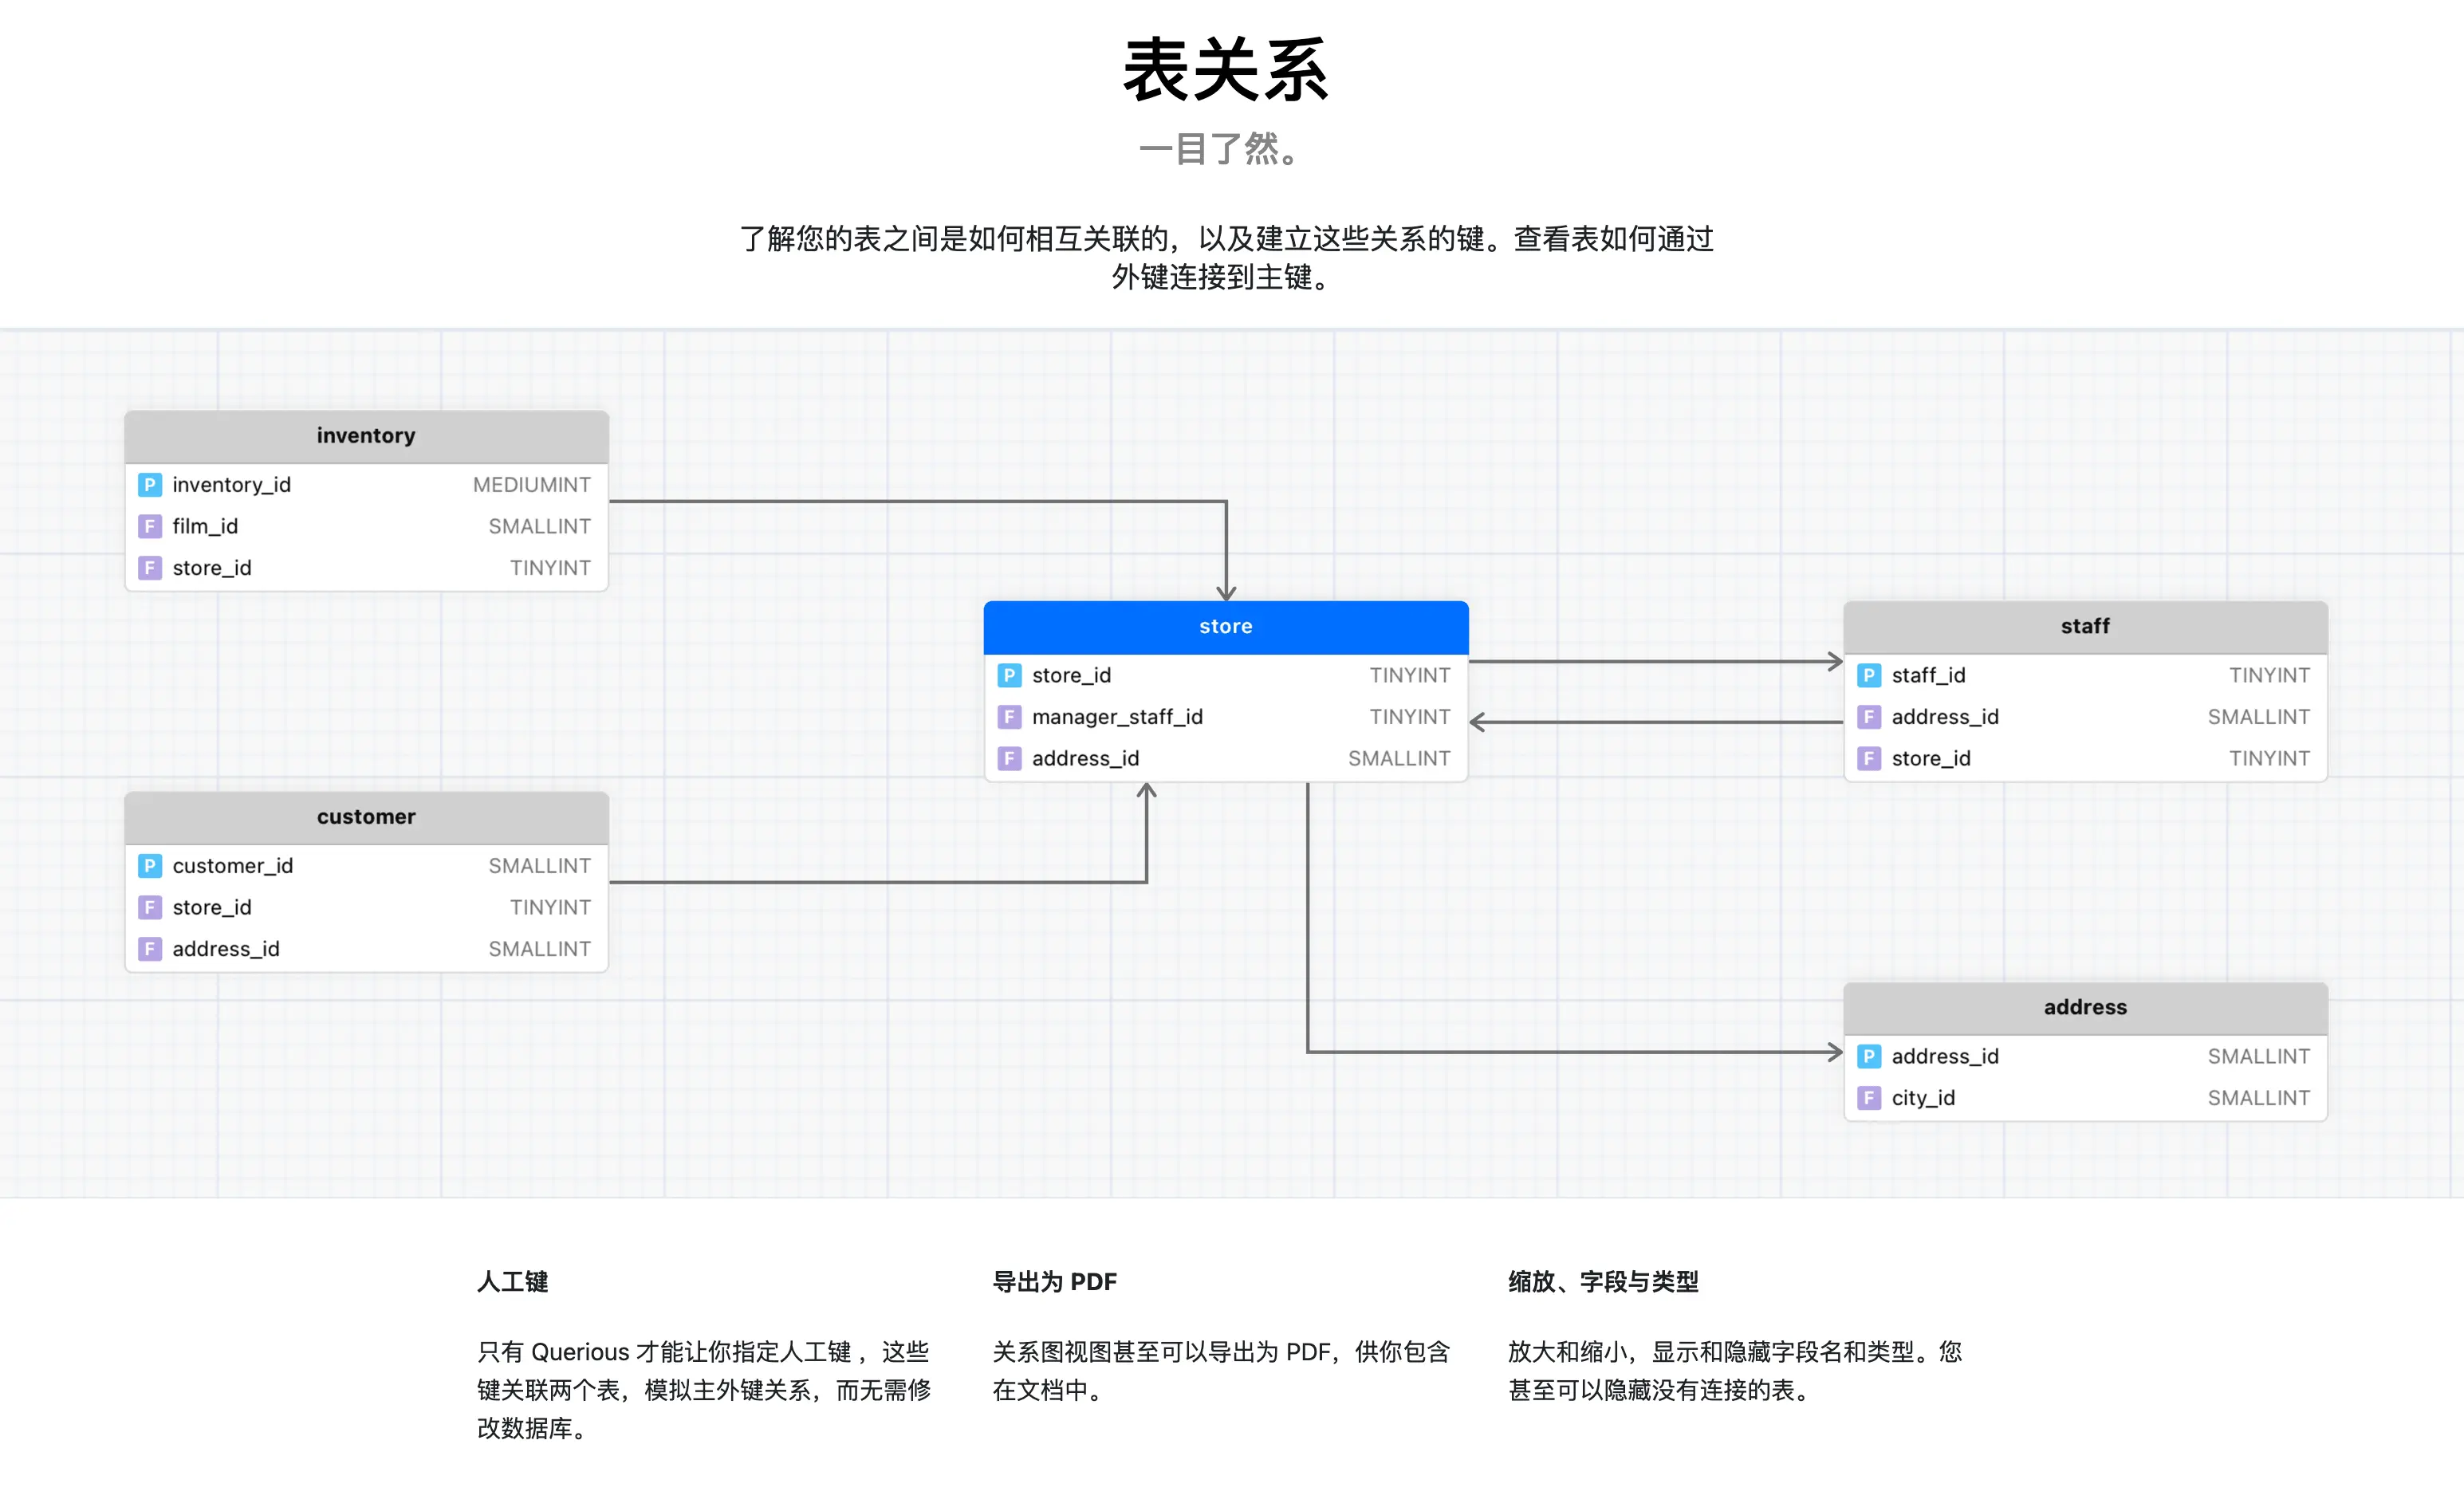Click the 人工键 heading

(x=512, y=1281)
